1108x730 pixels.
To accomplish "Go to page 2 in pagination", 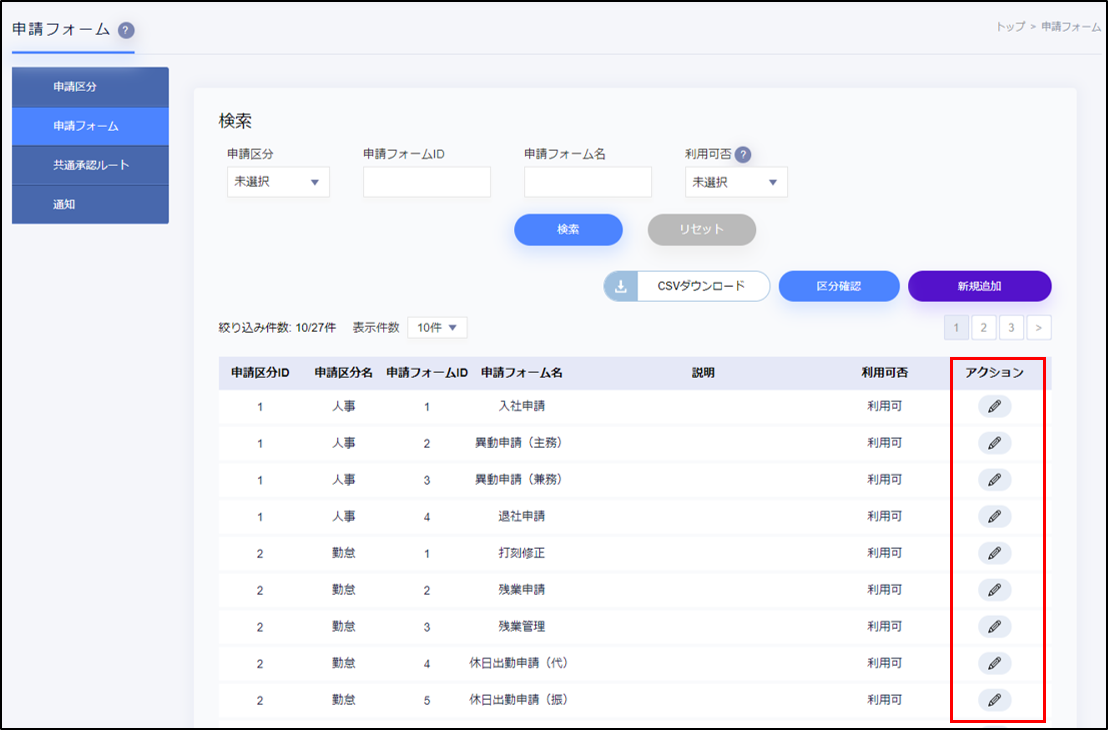I will pyautogui.click(x=983, y=328).
